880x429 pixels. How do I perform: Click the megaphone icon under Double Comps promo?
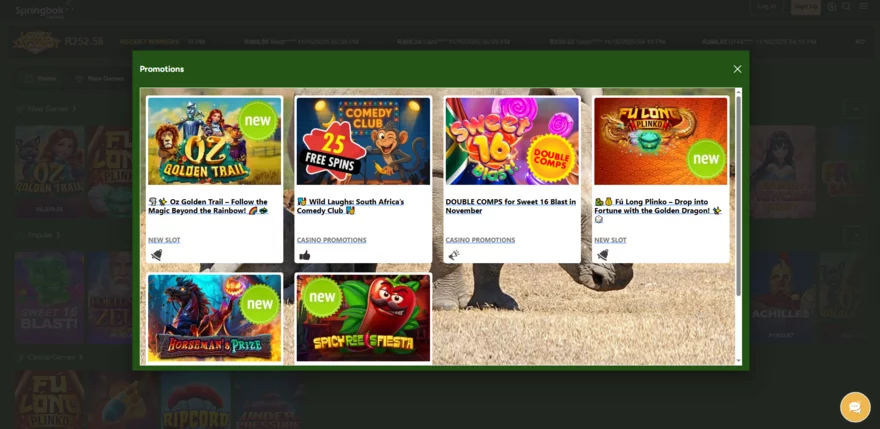click(x=454, y=255)
